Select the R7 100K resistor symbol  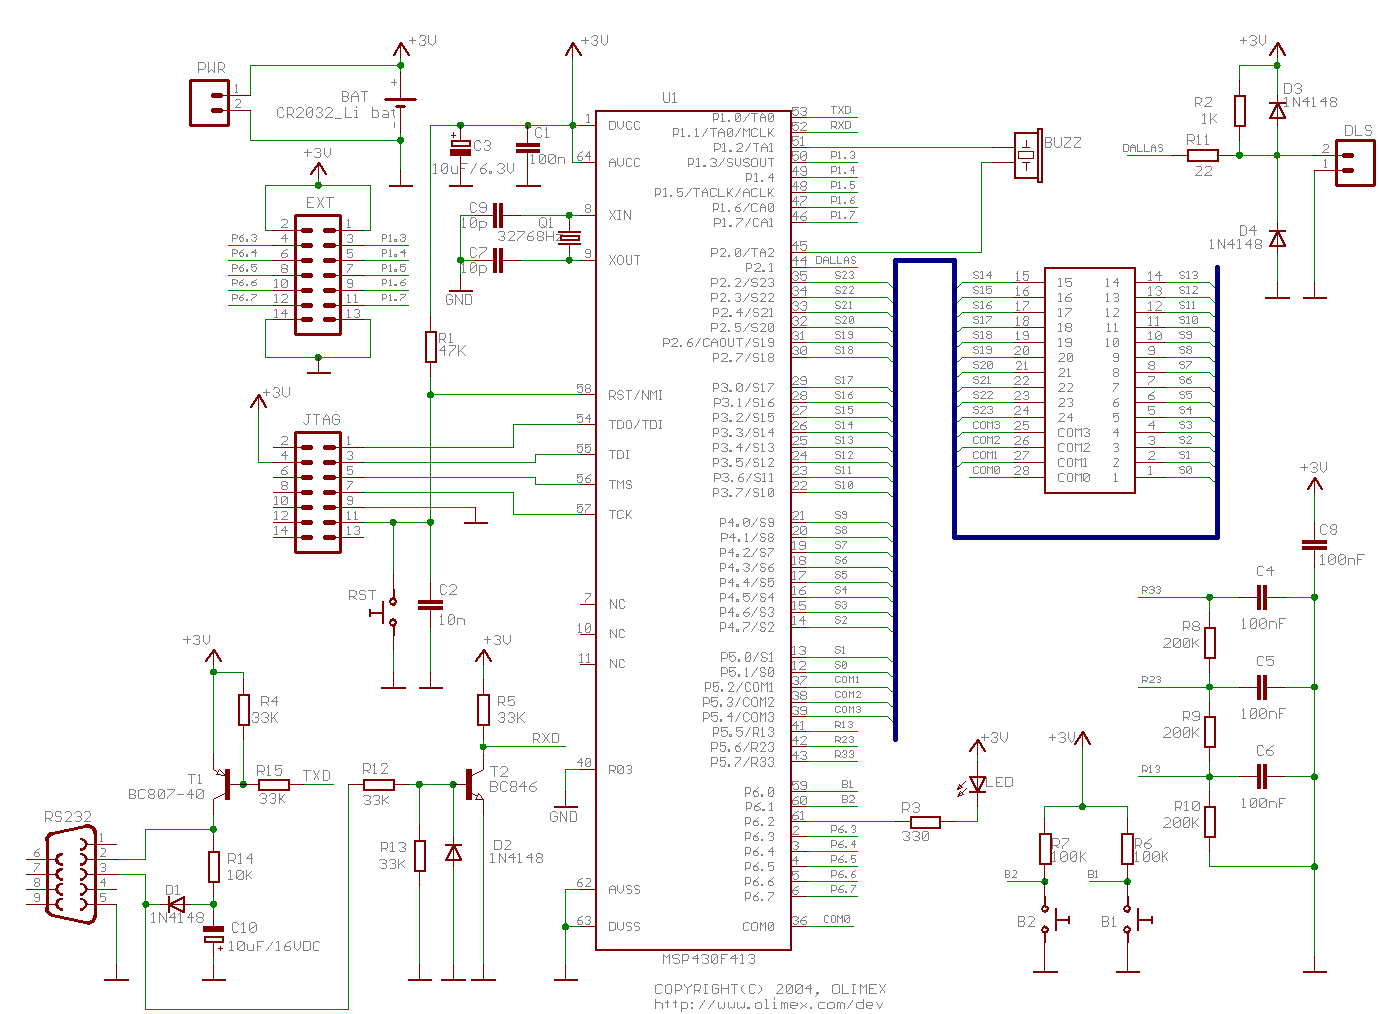tap(1045, 848)
